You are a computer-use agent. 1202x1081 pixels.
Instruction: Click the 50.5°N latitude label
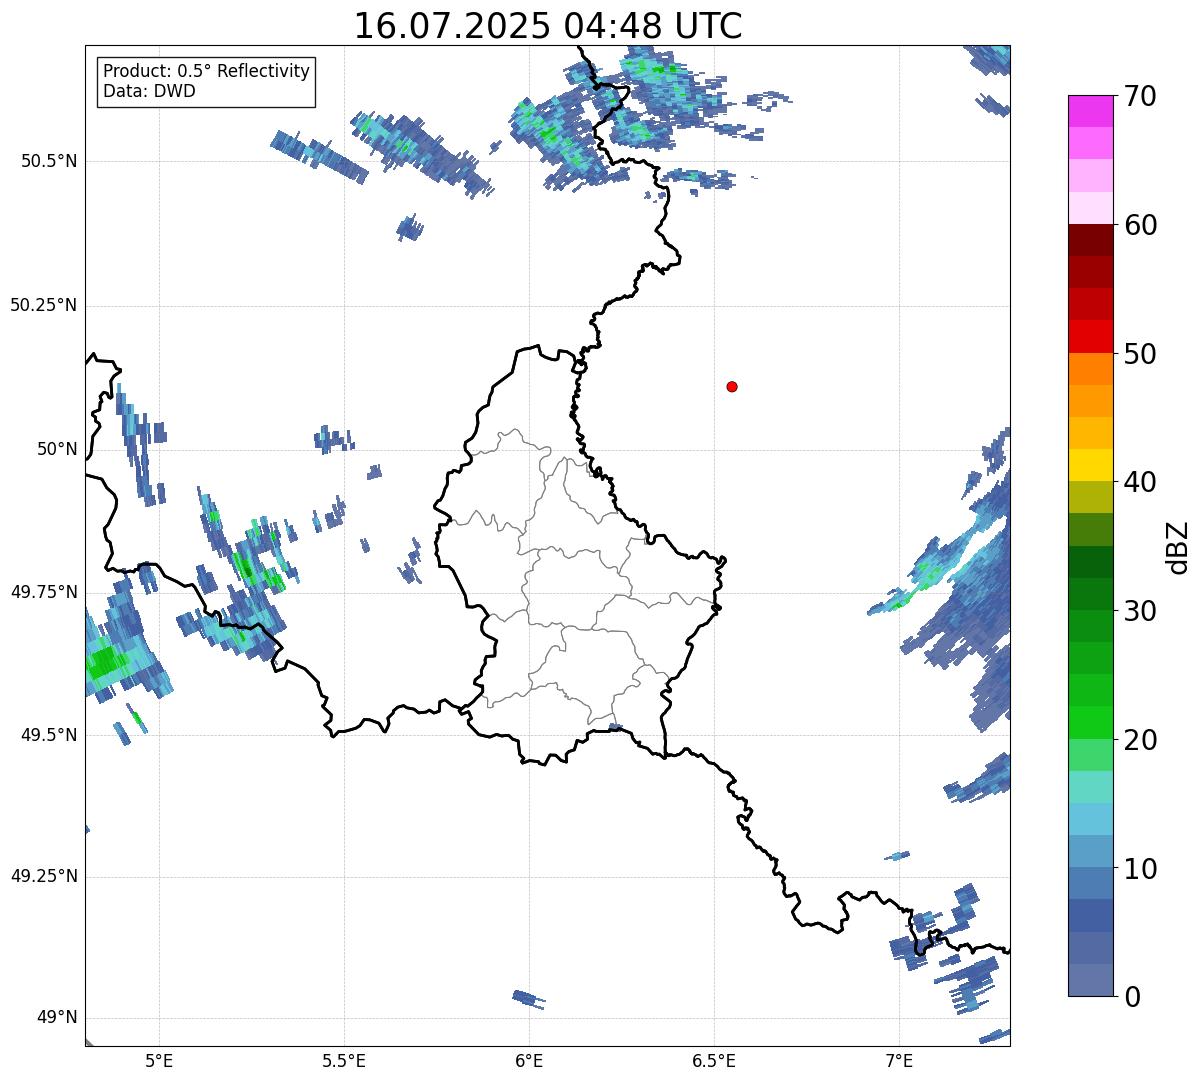pyautogui.click(x=49, y=161)
